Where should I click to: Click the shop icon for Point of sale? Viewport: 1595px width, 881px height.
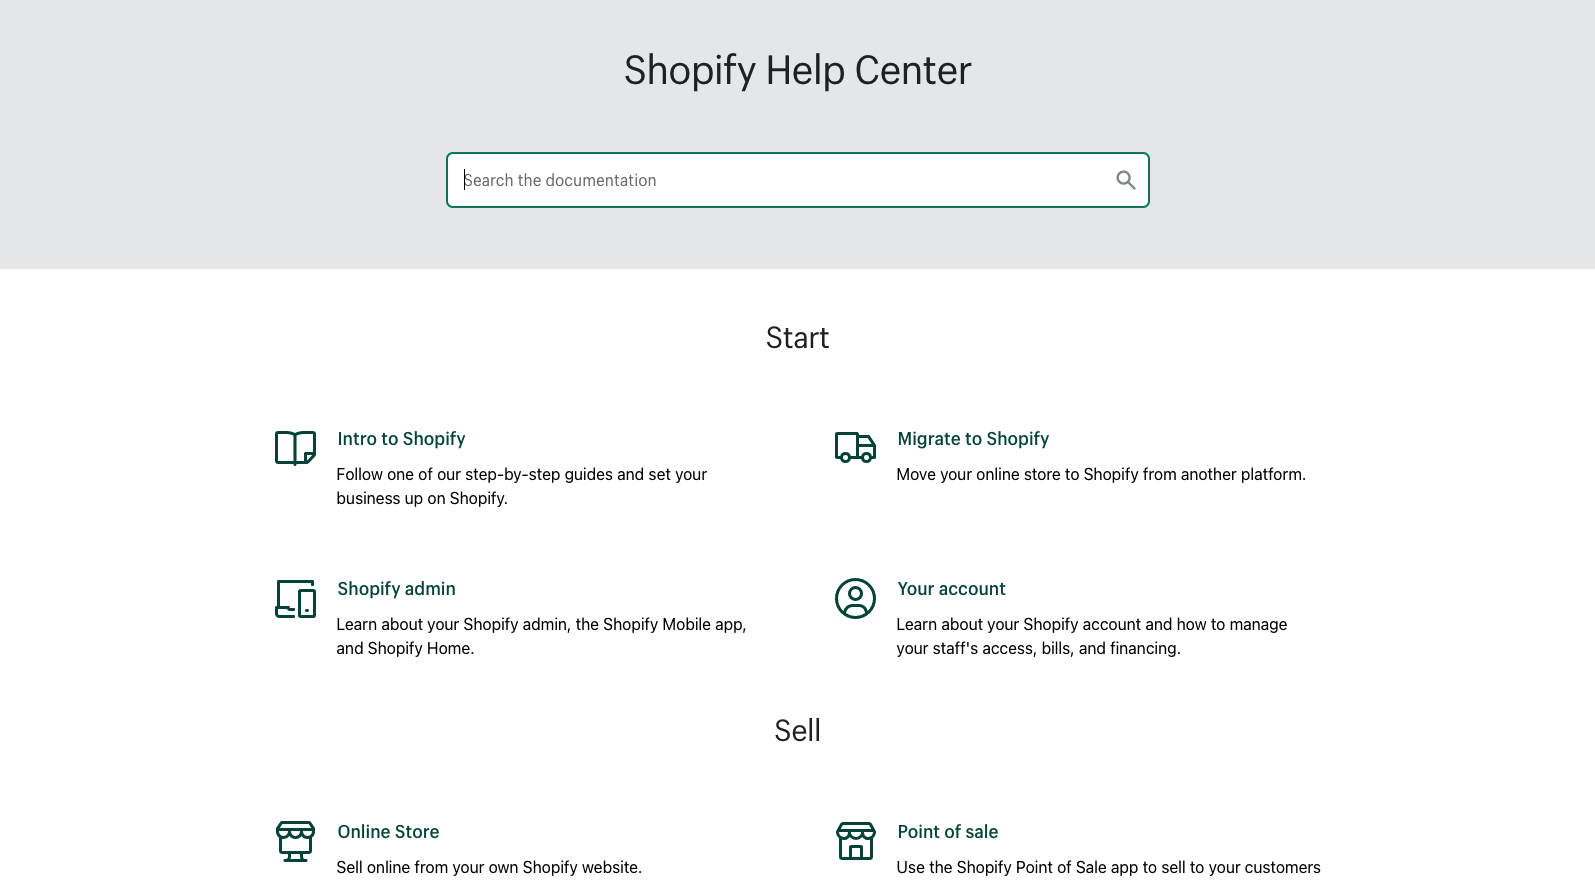pyautogui.click(x=855, y=841)
